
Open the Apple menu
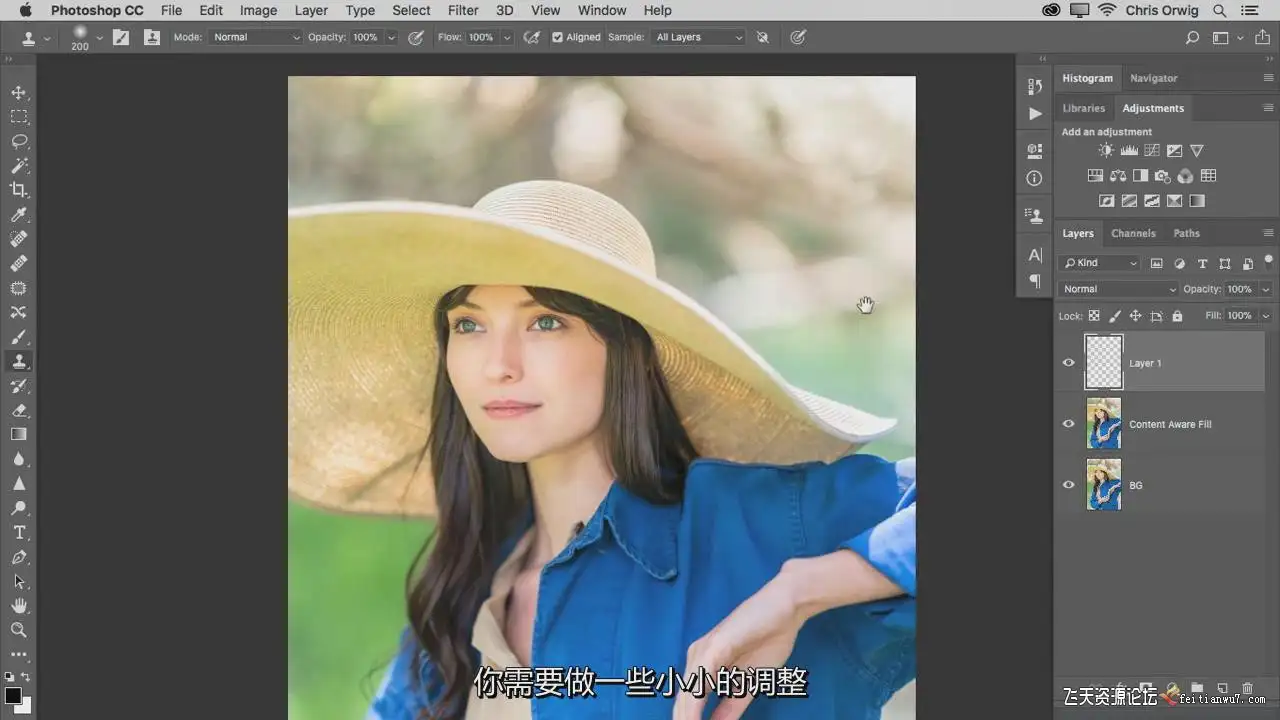click(x=26, y=10)
